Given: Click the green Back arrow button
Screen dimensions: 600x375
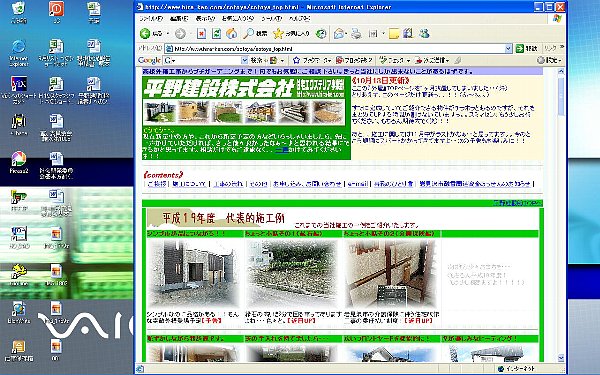Looking at the screenshot, I should coord(145,34).
